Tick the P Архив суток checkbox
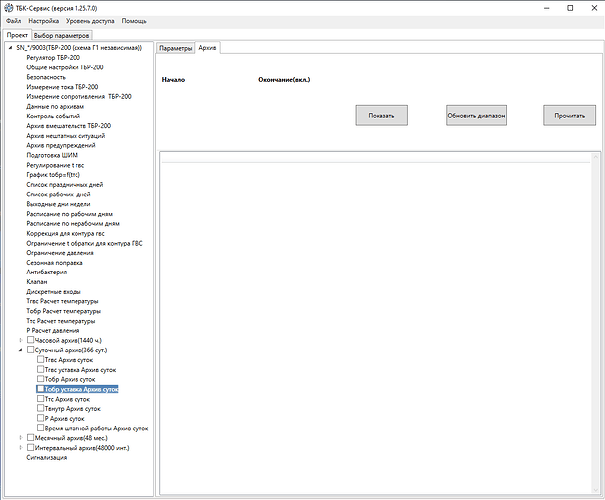605x500 pixels. click(x=41, y=418)
